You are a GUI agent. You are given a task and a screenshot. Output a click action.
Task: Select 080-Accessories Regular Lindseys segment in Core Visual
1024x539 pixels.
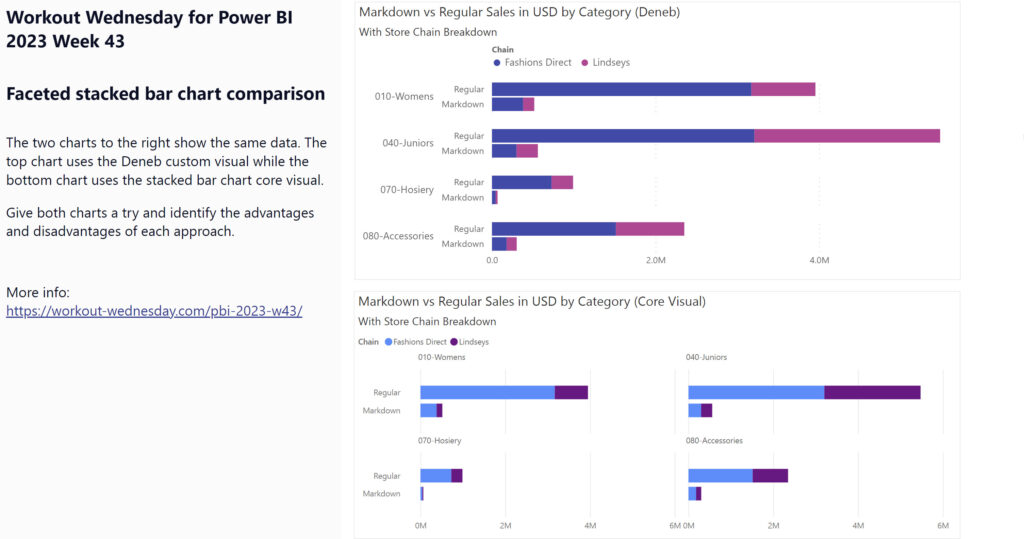(x=770, y=475)
